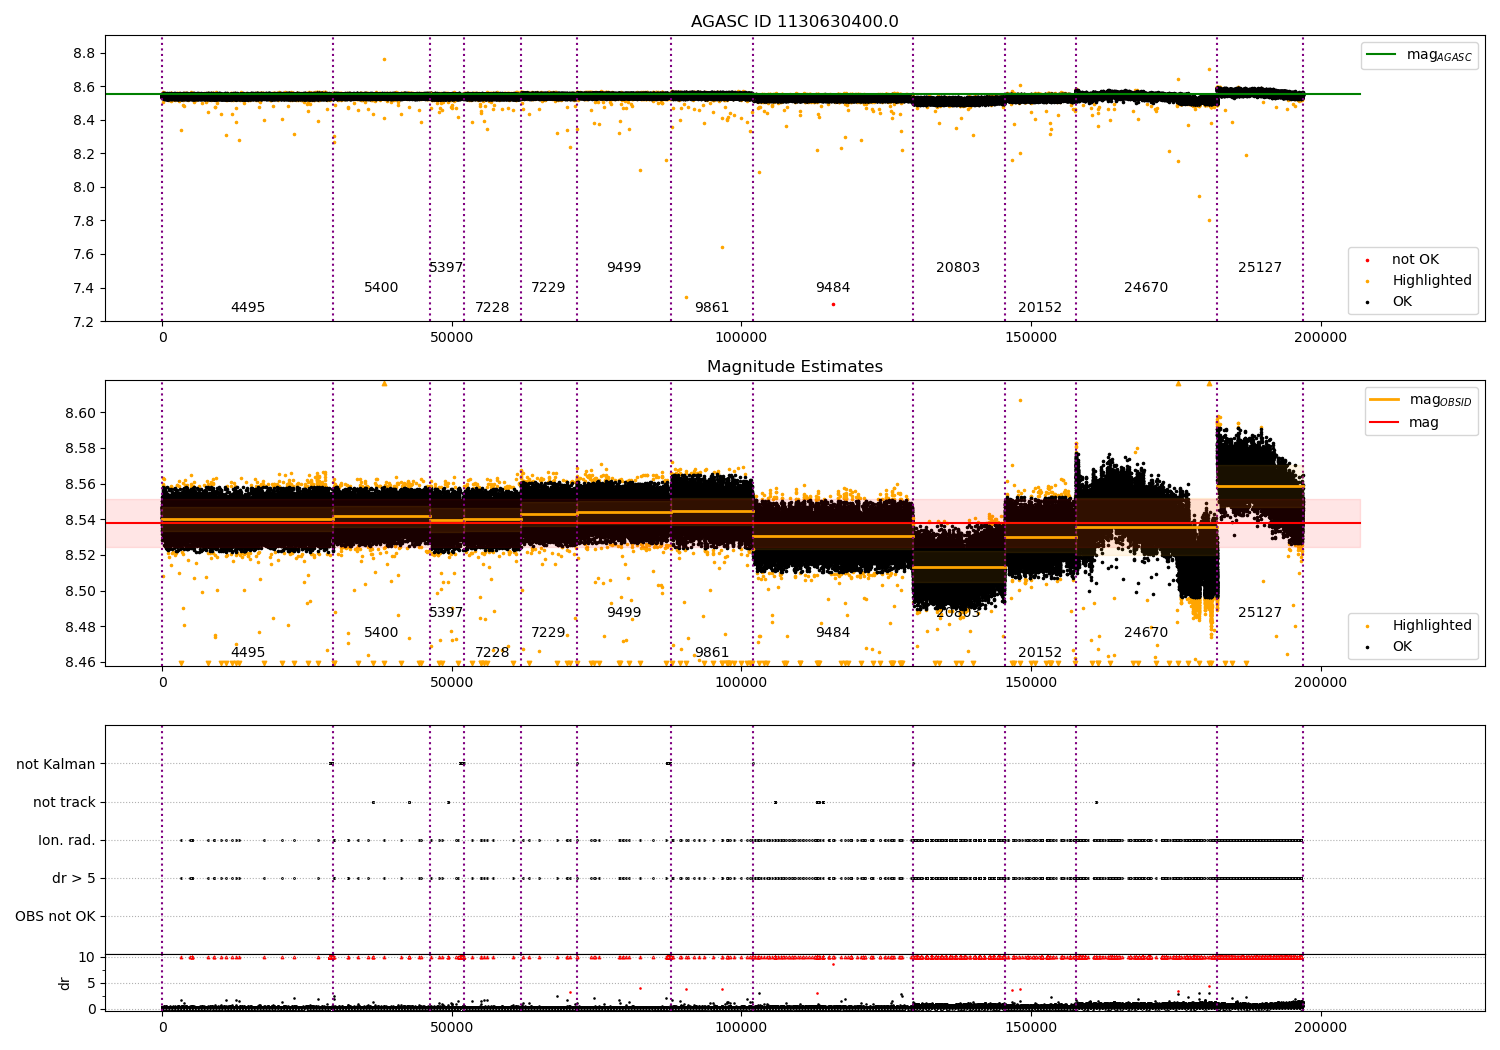Click the 8.58 y-axis tick label
The height and width of the screenshot is (1050, 1500).
tap(81, 449)
